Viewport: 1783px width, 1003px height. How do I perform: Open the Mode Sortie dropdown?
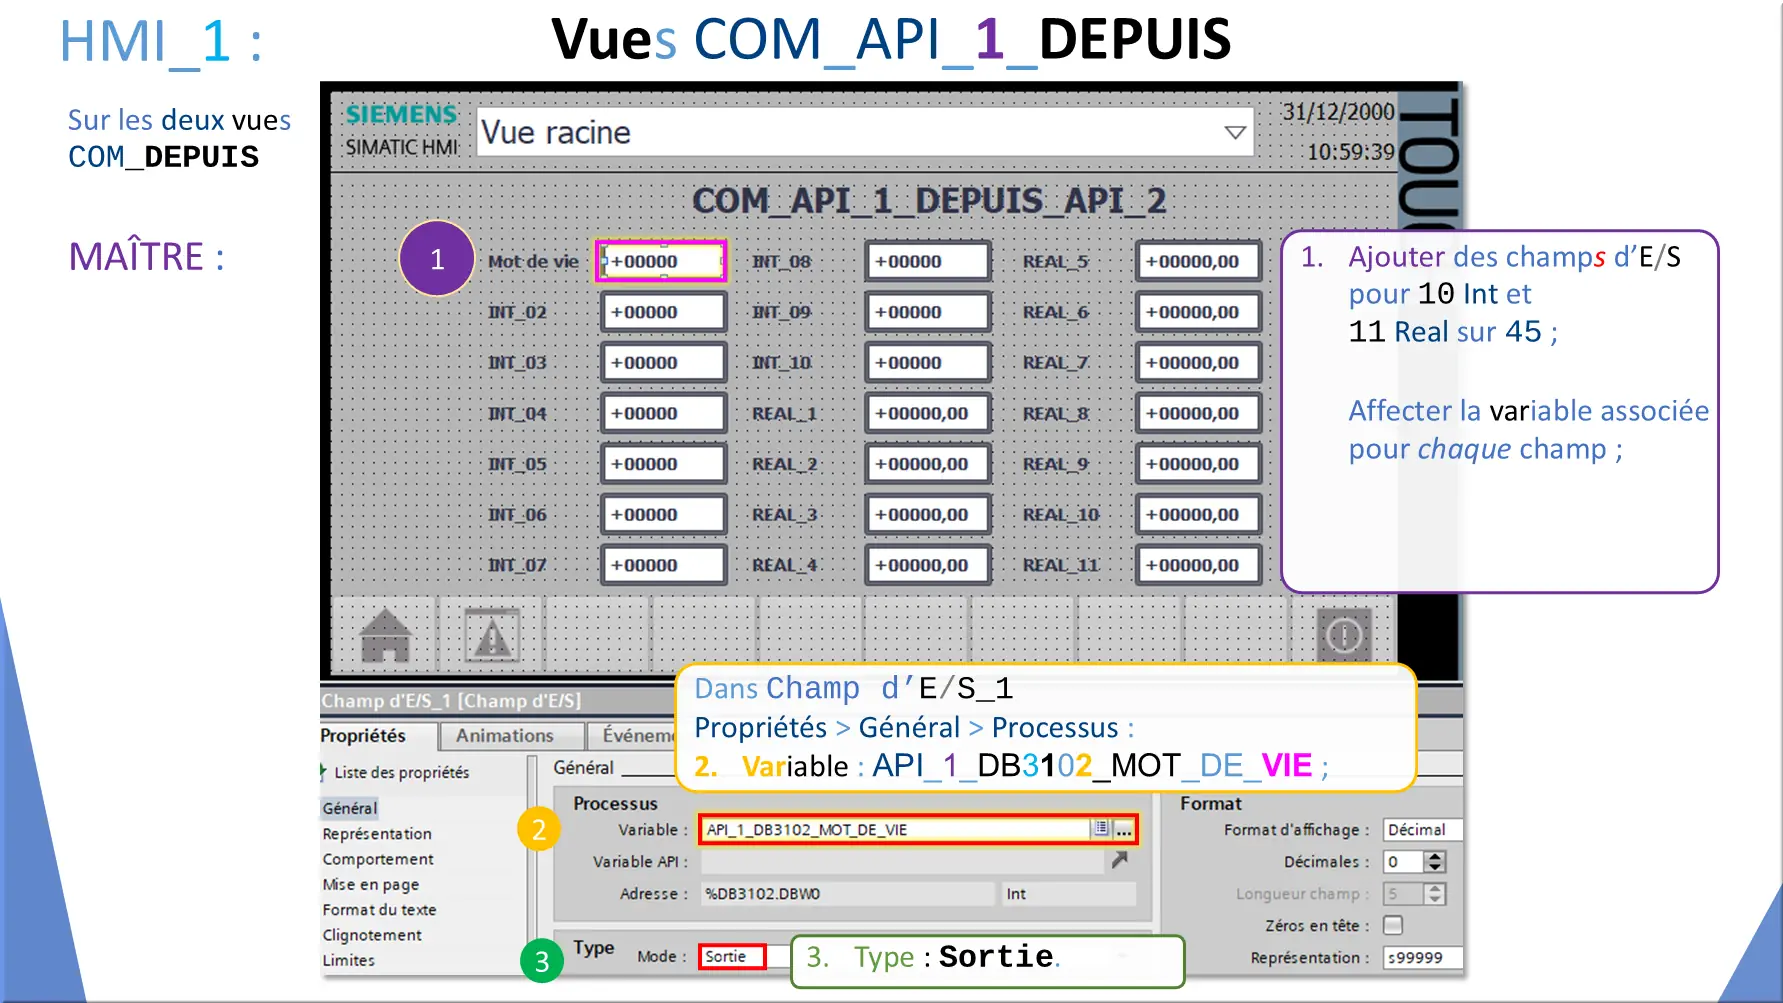732,957
